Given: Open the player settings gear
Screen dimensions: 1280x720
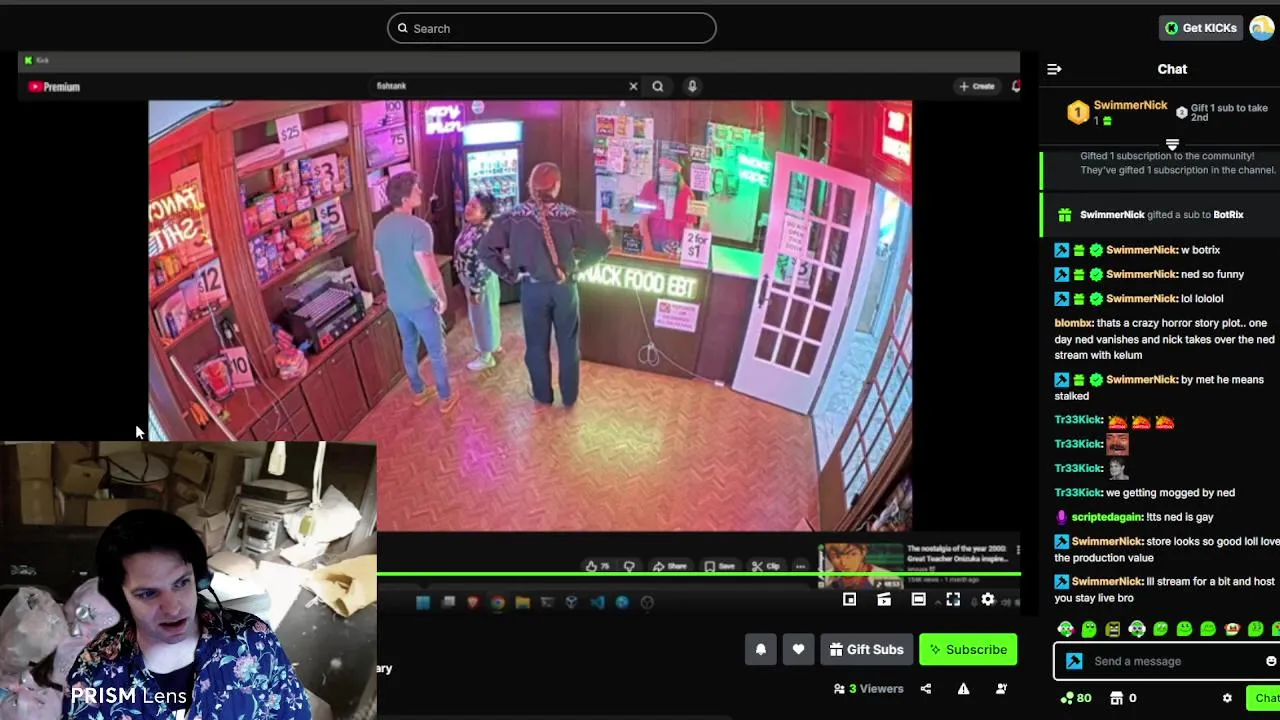Looking at the screenshot, I should click(988, 599).
